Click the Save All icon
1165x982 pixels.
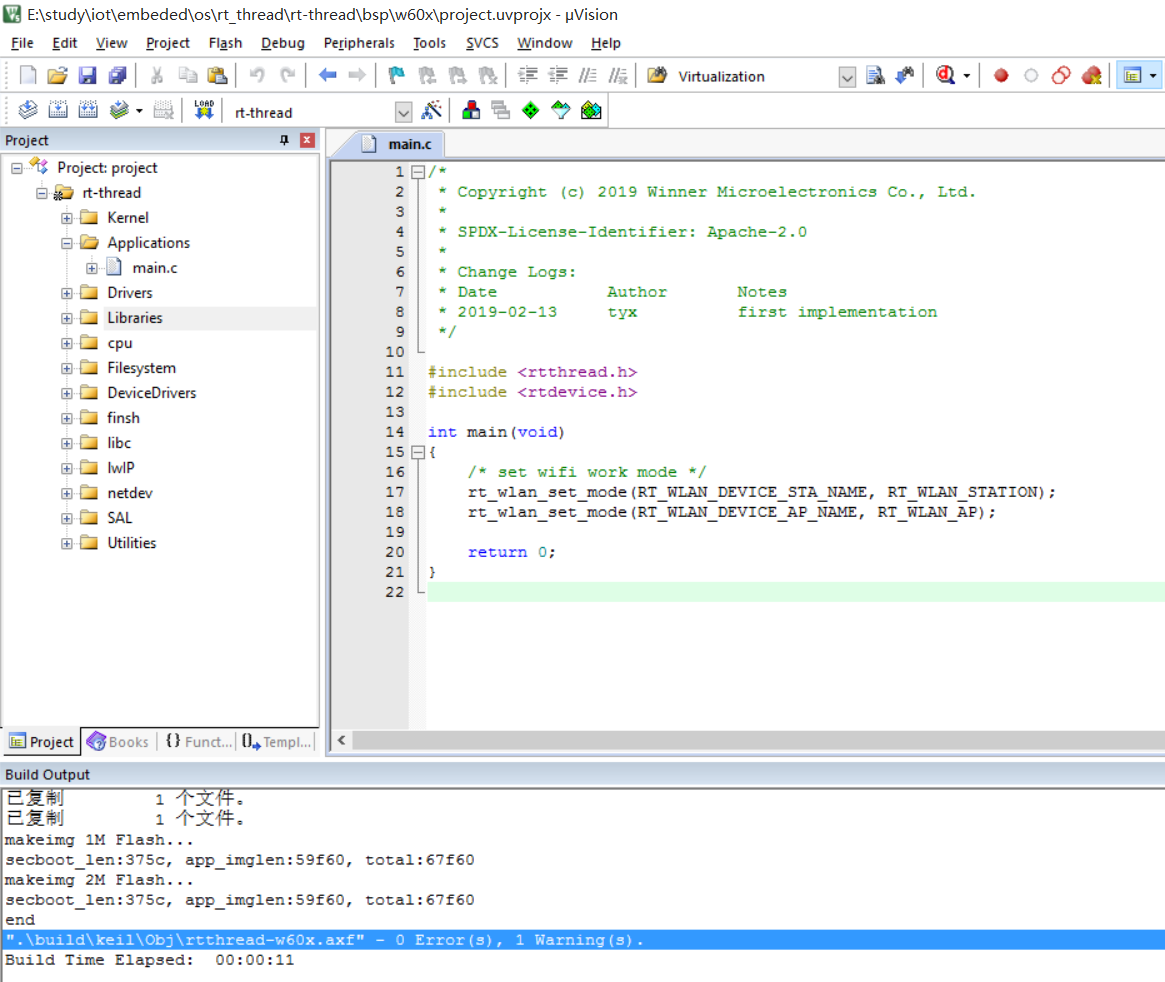(117, 75)
